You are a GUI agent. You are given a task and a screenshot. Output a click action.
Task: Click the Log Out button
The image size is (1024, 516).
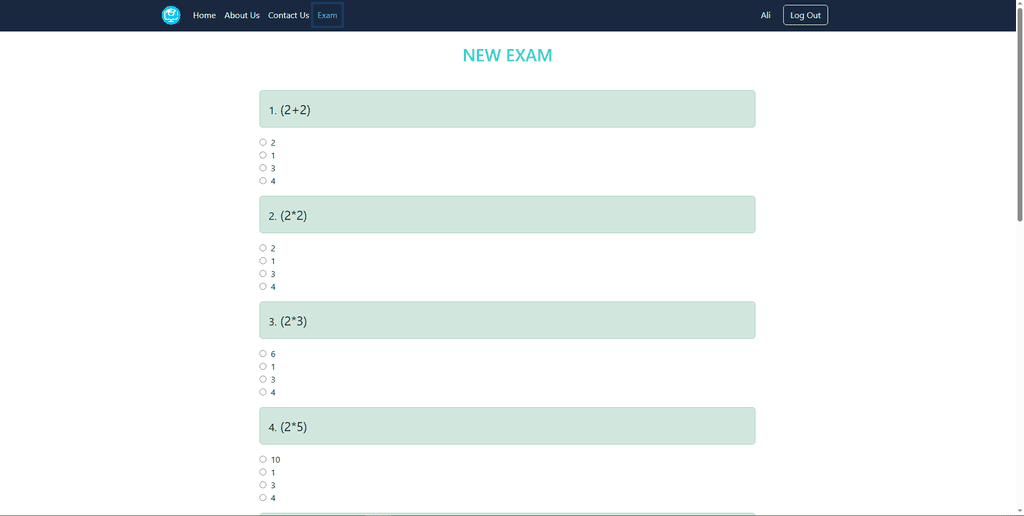pyautogui.click(x=805, y=15)
